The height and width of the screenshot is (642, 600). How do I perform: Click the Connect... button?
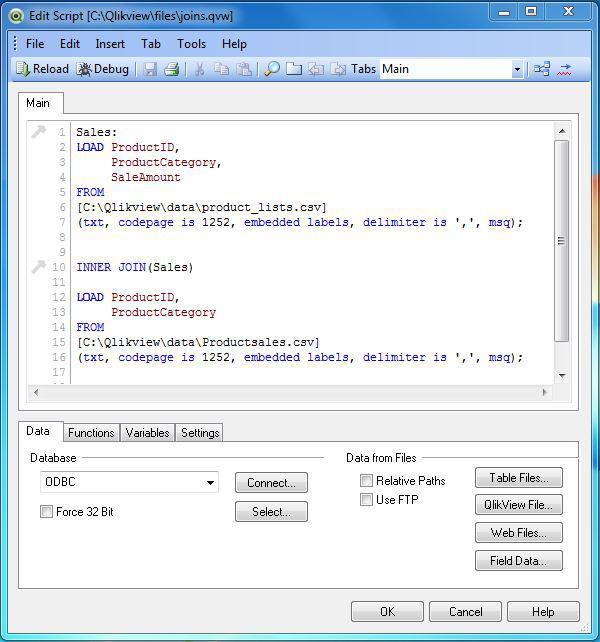click(271, 483)
